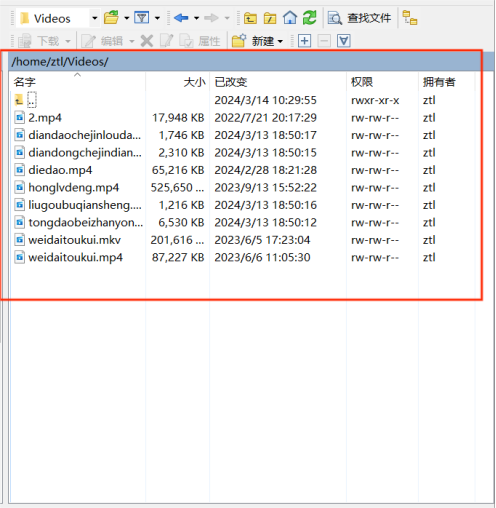Image resolution: width=496 pixels, height=508 pixels.
Task: Sort by the 已改变 column header
Action: pyautogui.click(x=231, y=82)
